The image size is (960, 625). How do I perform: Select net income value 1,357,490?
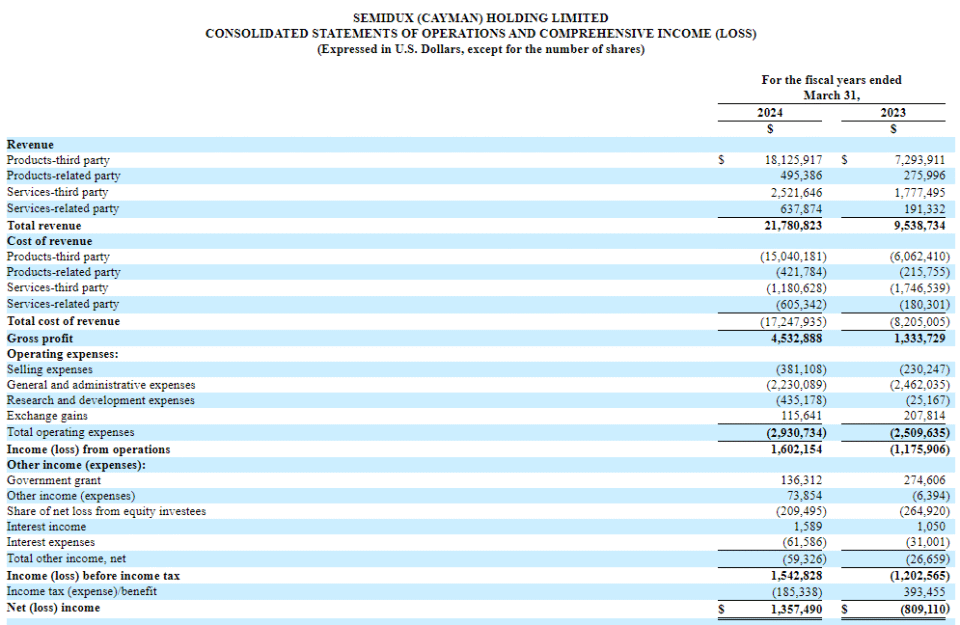point(796,610)
